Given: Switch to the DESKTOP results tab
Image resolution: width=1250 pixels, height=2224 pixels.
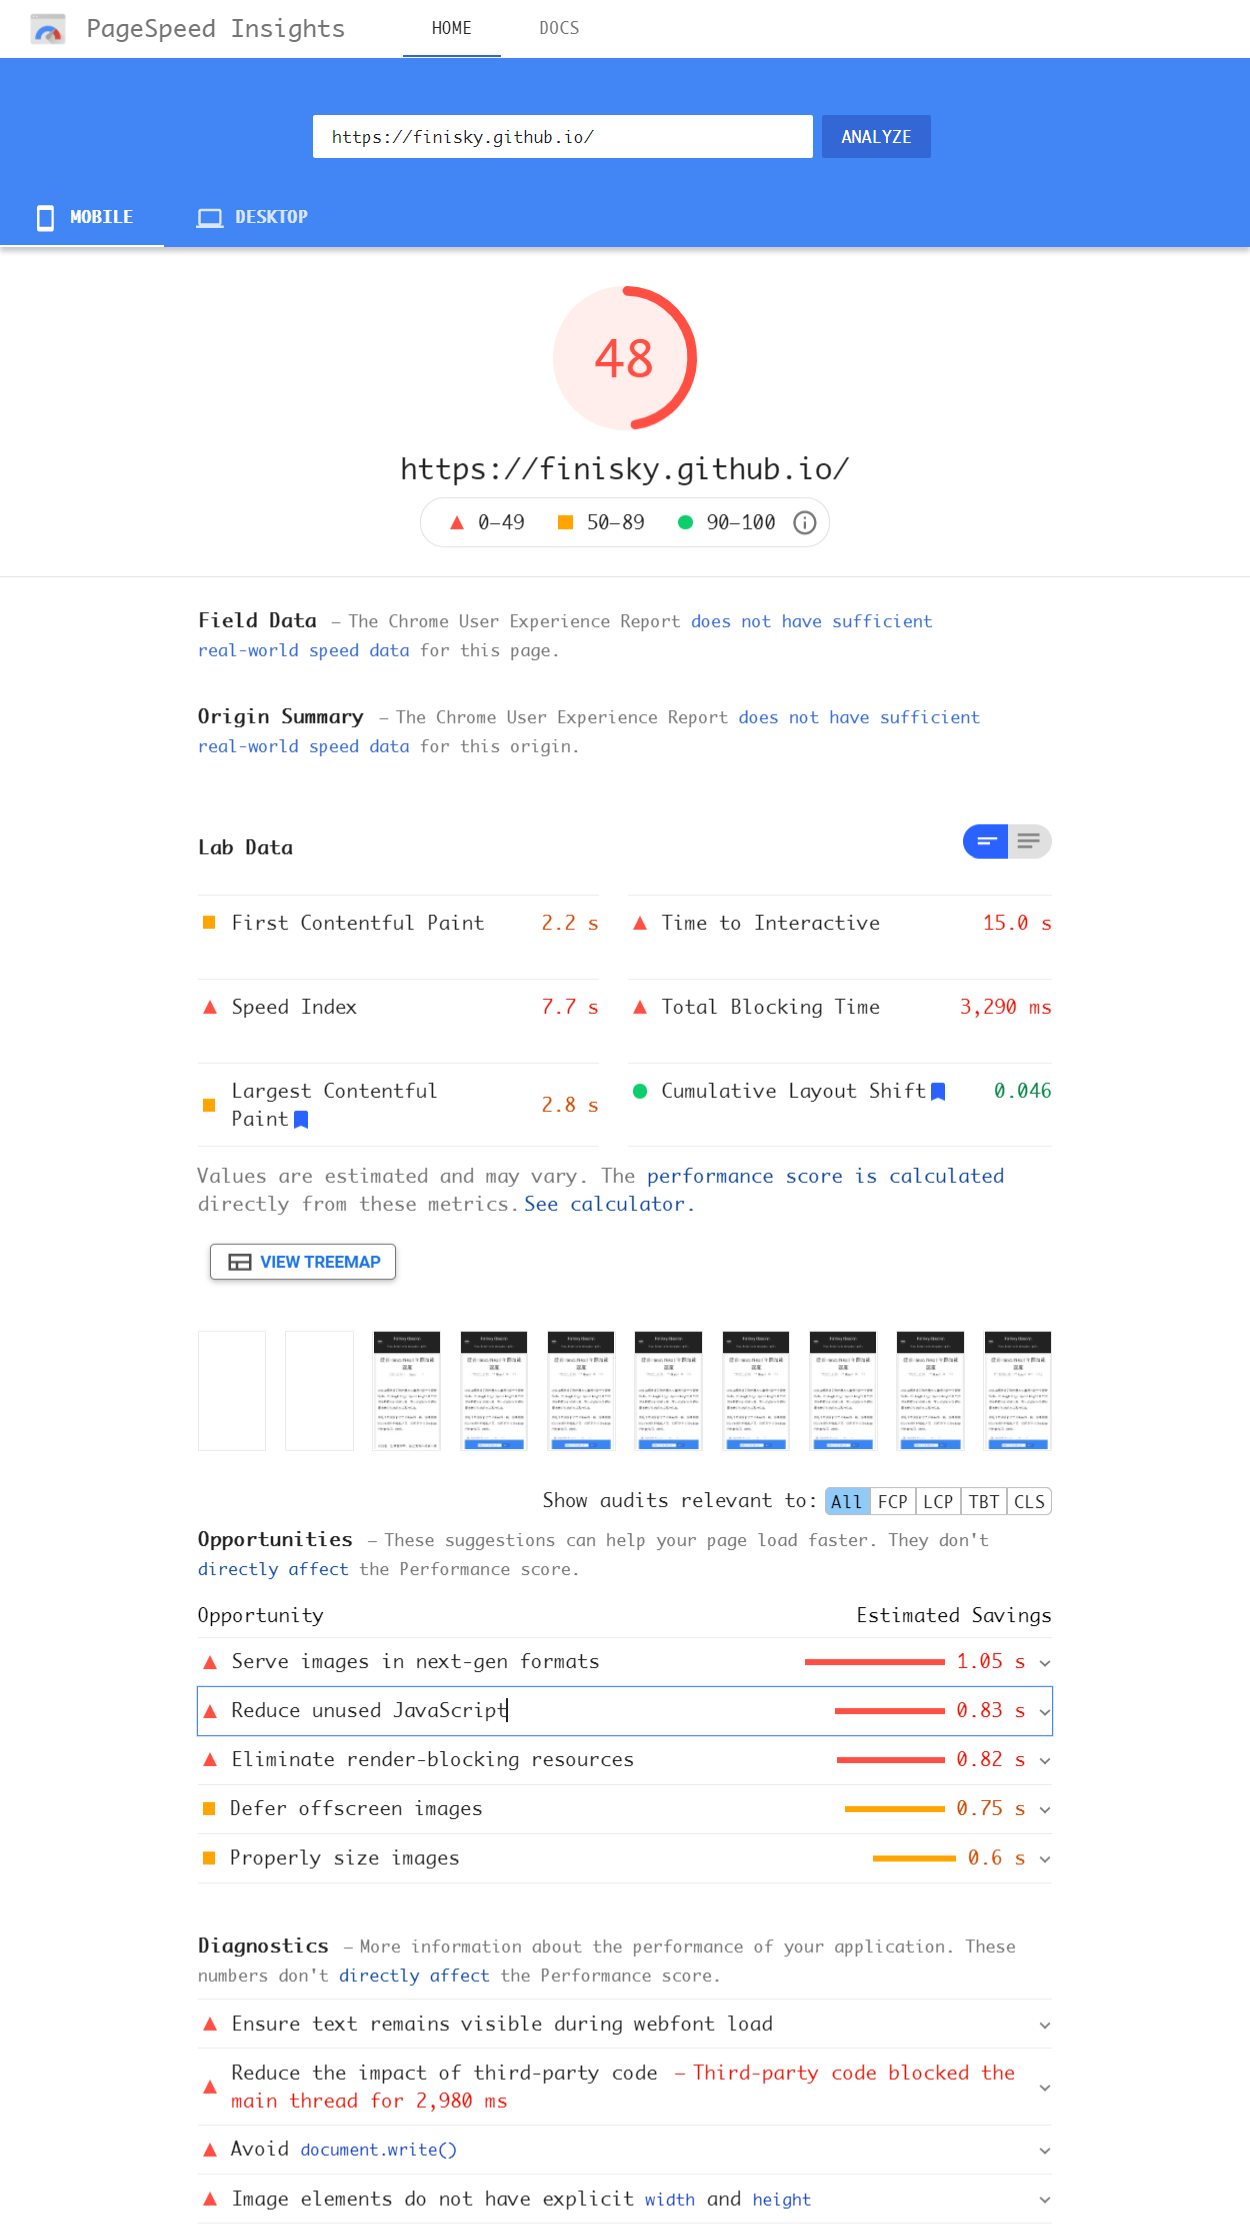Looking at the screenshot, I should (252, 218).
